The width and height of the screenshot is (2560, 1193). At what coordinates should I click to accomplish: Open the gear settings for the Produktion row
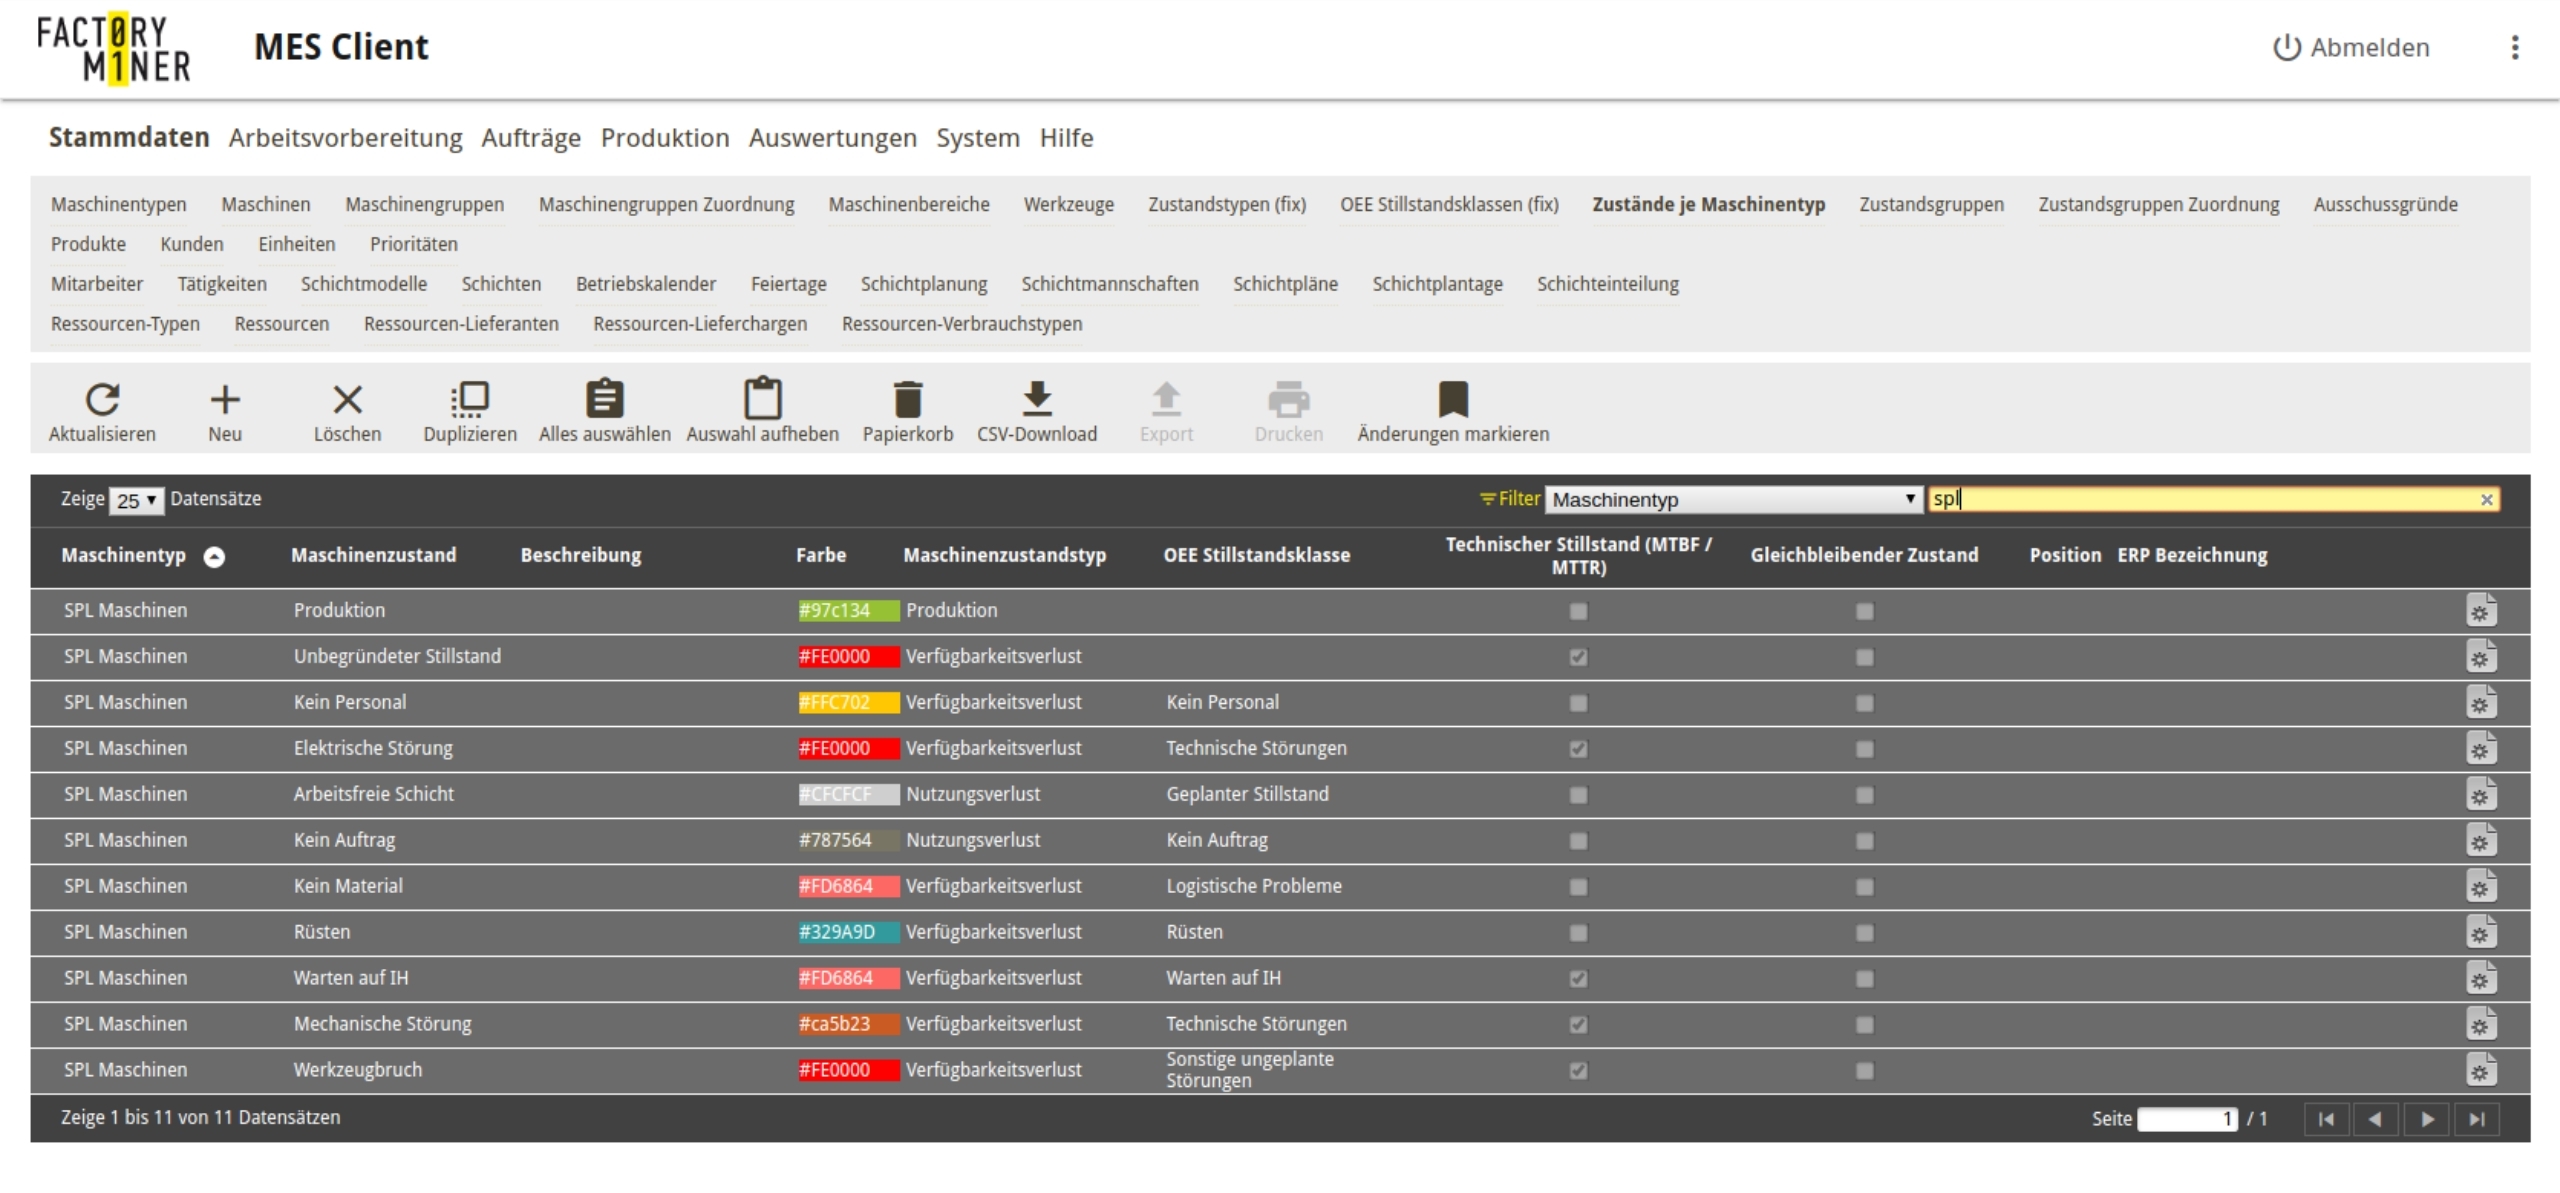(2480, 611)
